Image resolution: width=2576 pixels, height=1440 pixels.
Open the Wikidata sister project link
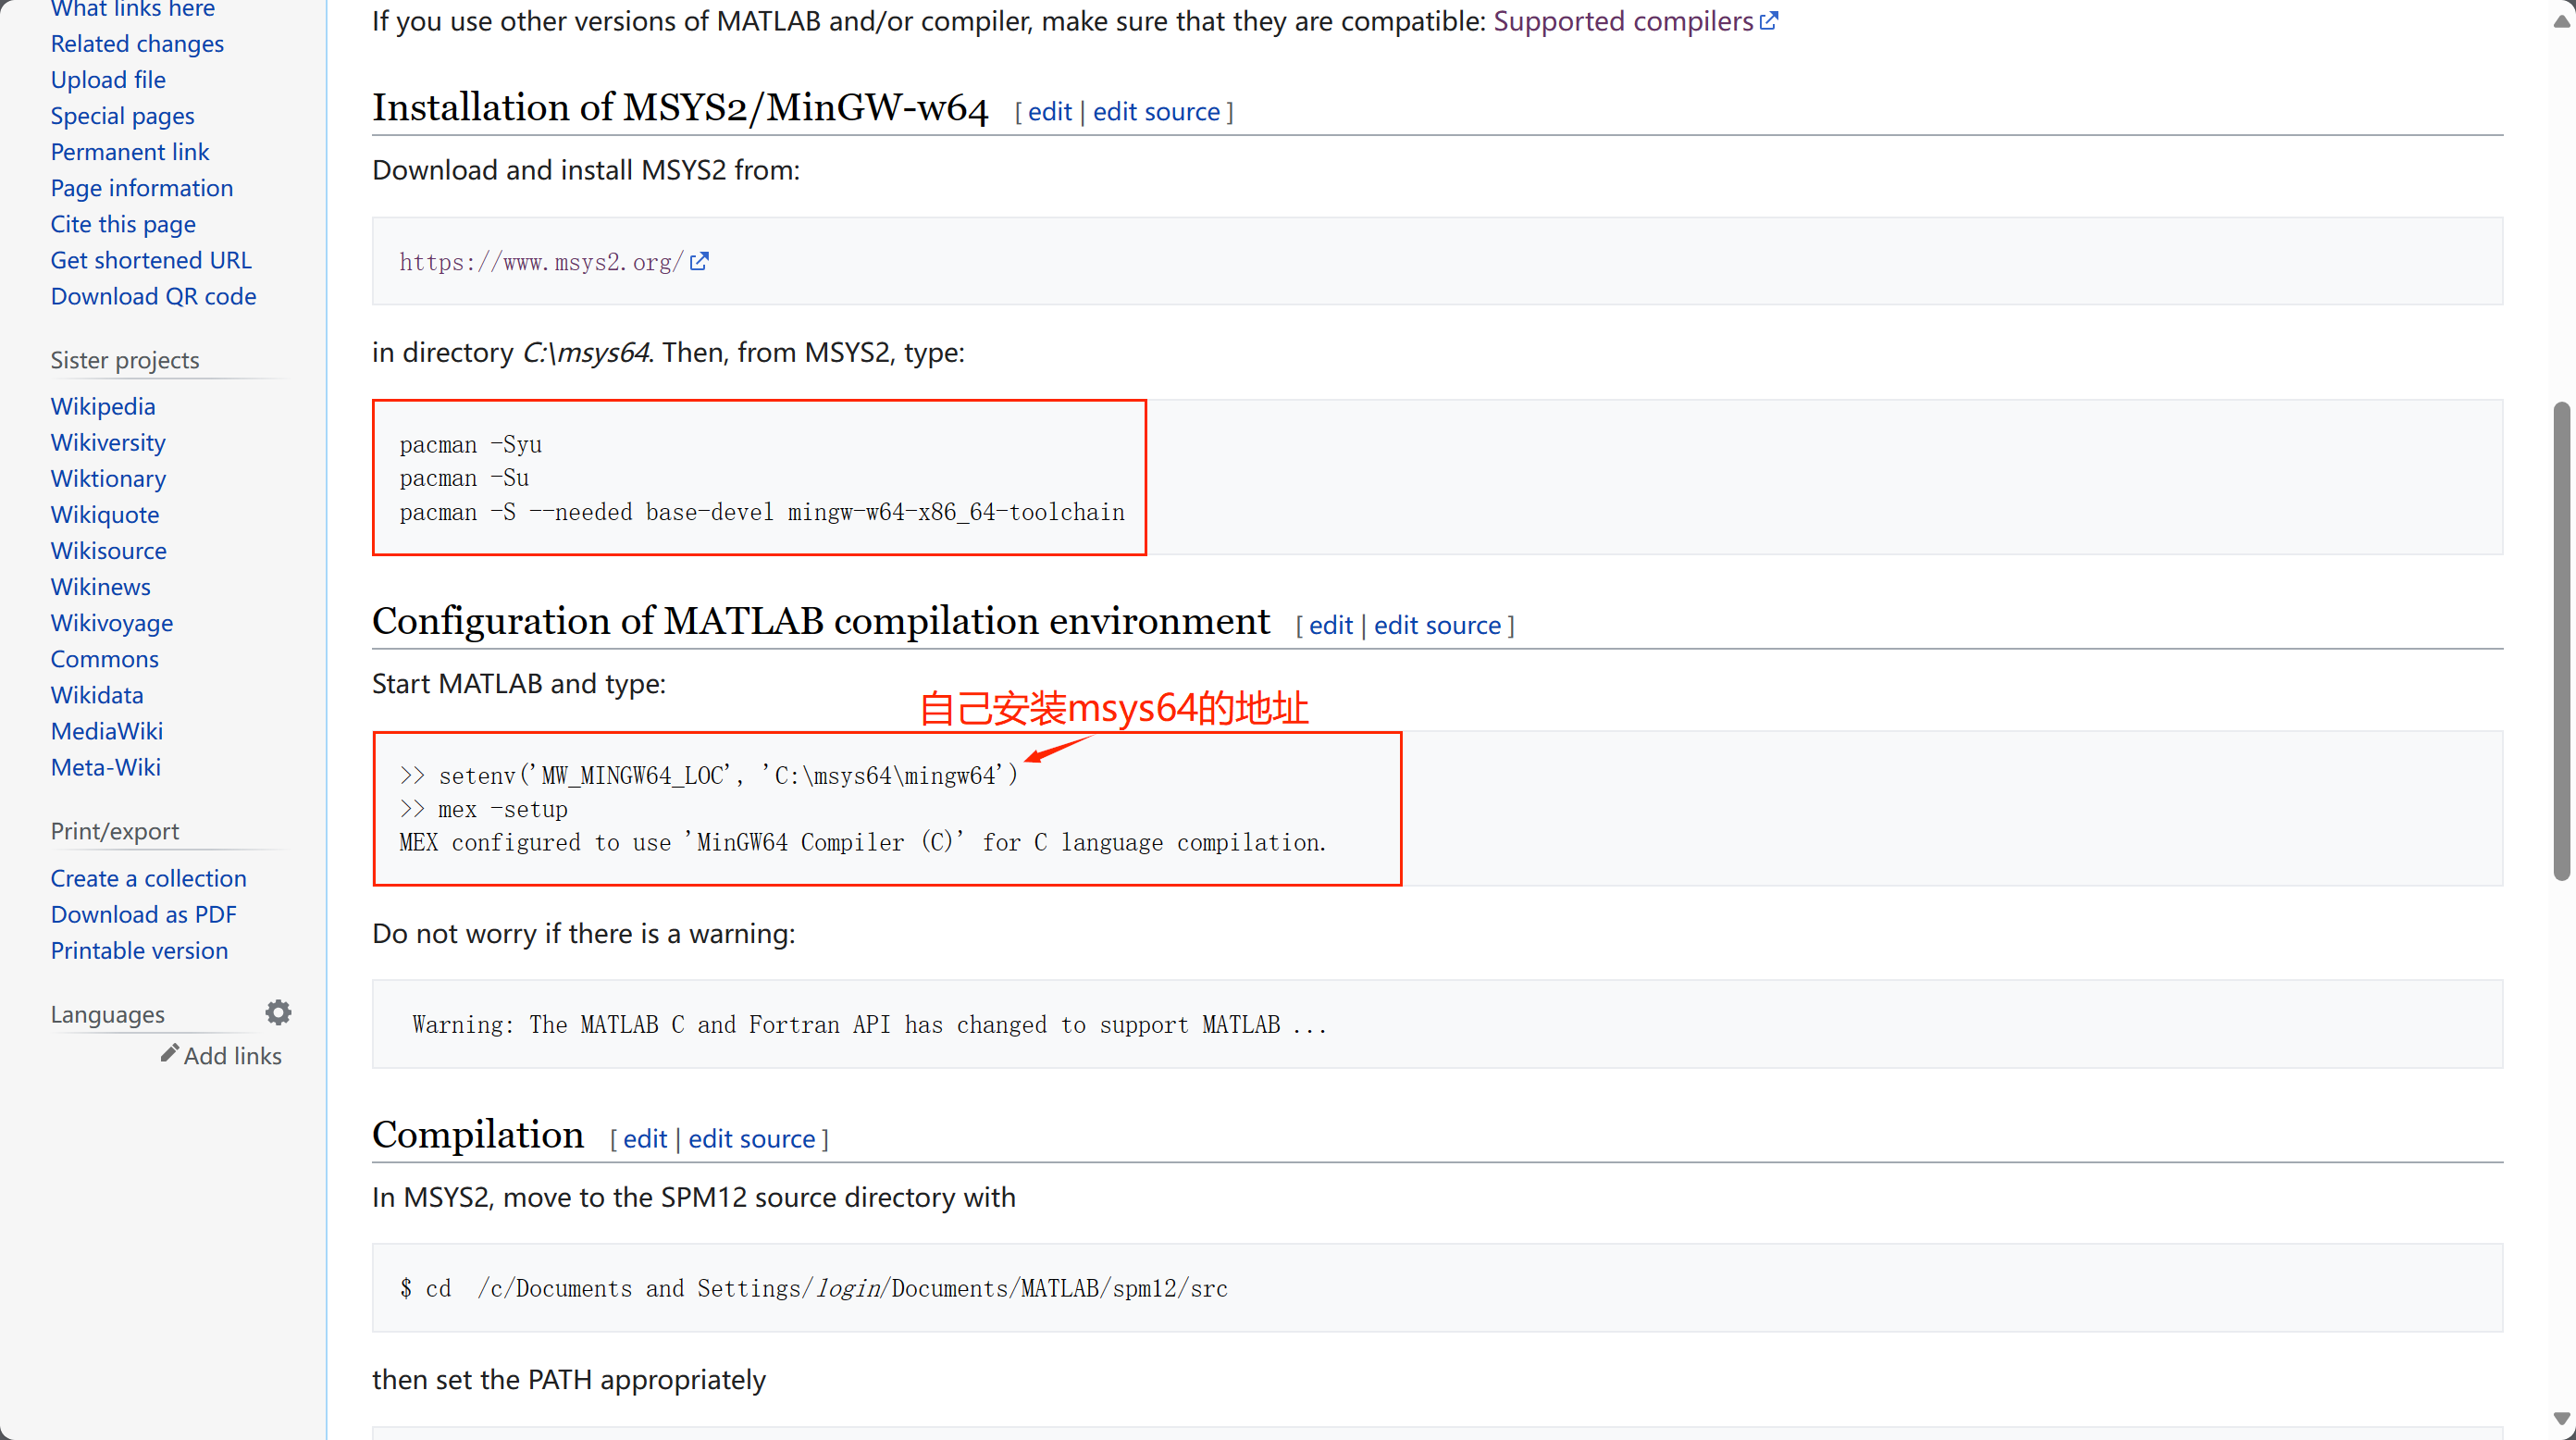coord(97,695)
